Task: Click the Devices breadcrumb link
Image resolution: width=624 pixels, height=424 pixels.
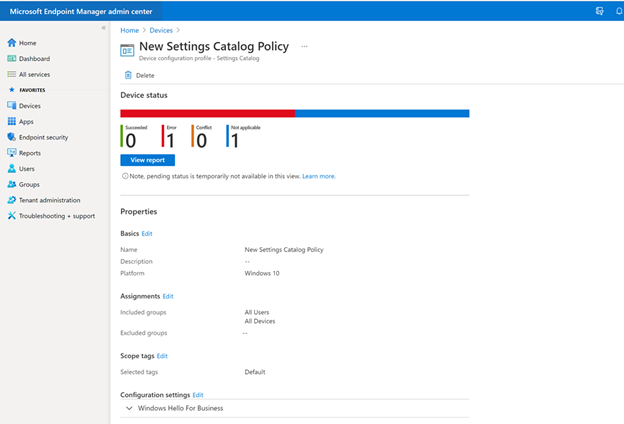Action: tap(161, 30)
